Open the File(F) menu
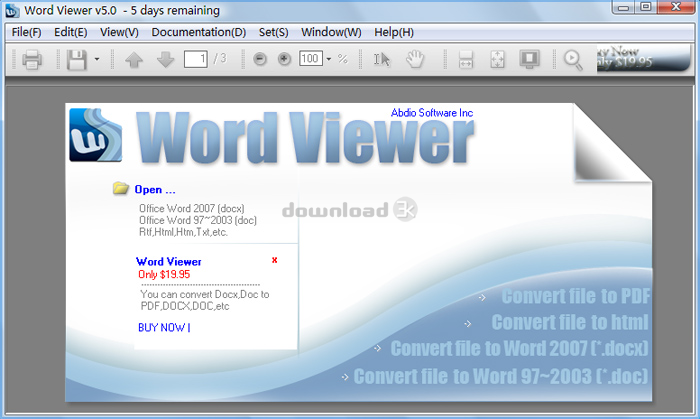Viewport: 700px width, 419px height. point(26,32)
